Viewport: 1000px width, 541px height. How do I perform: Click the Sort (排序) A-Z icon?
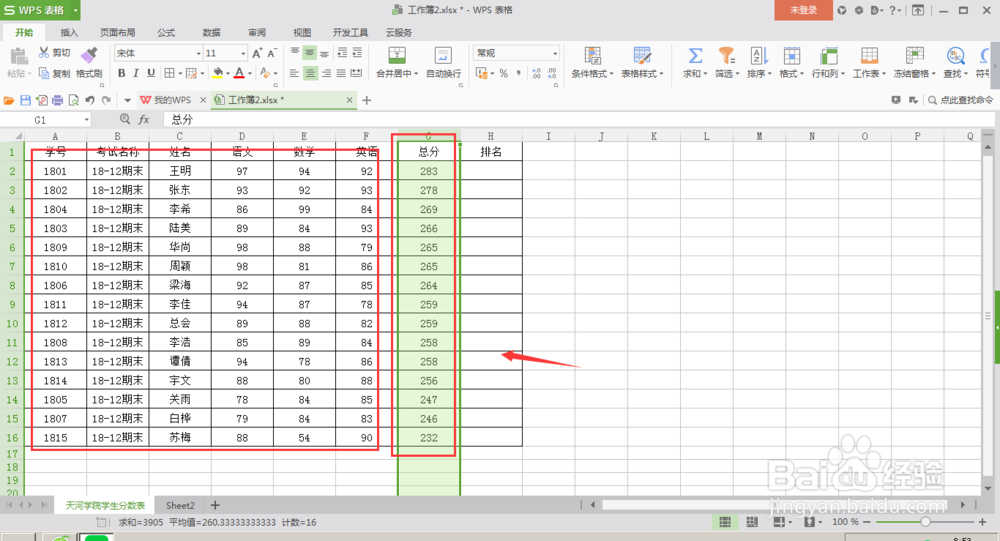coord(759,56)
